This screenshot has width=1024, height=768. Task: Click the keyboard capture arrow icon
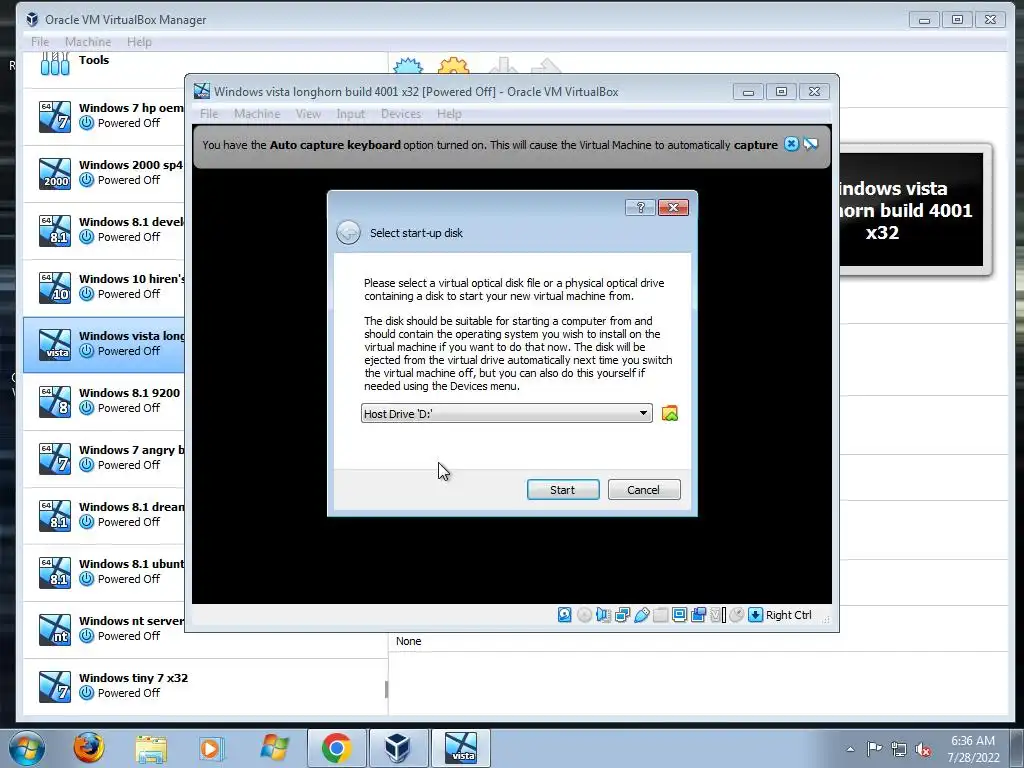[756, 615]
